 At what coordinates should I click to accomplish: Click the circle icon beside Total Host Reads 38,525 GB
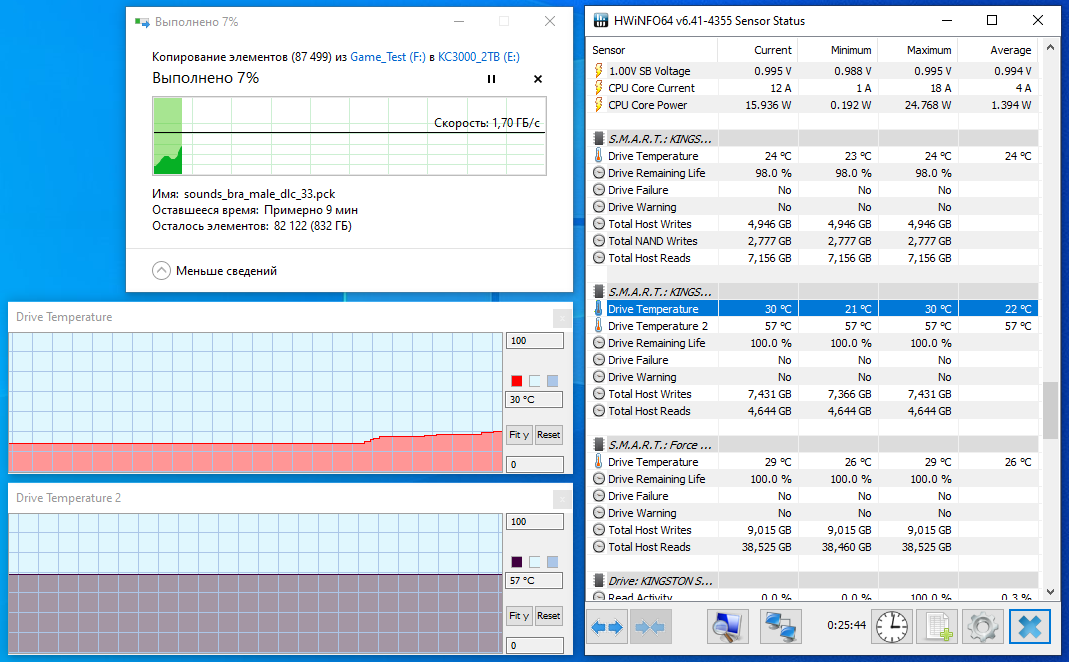pyautogui.click(x=599, y=547)
